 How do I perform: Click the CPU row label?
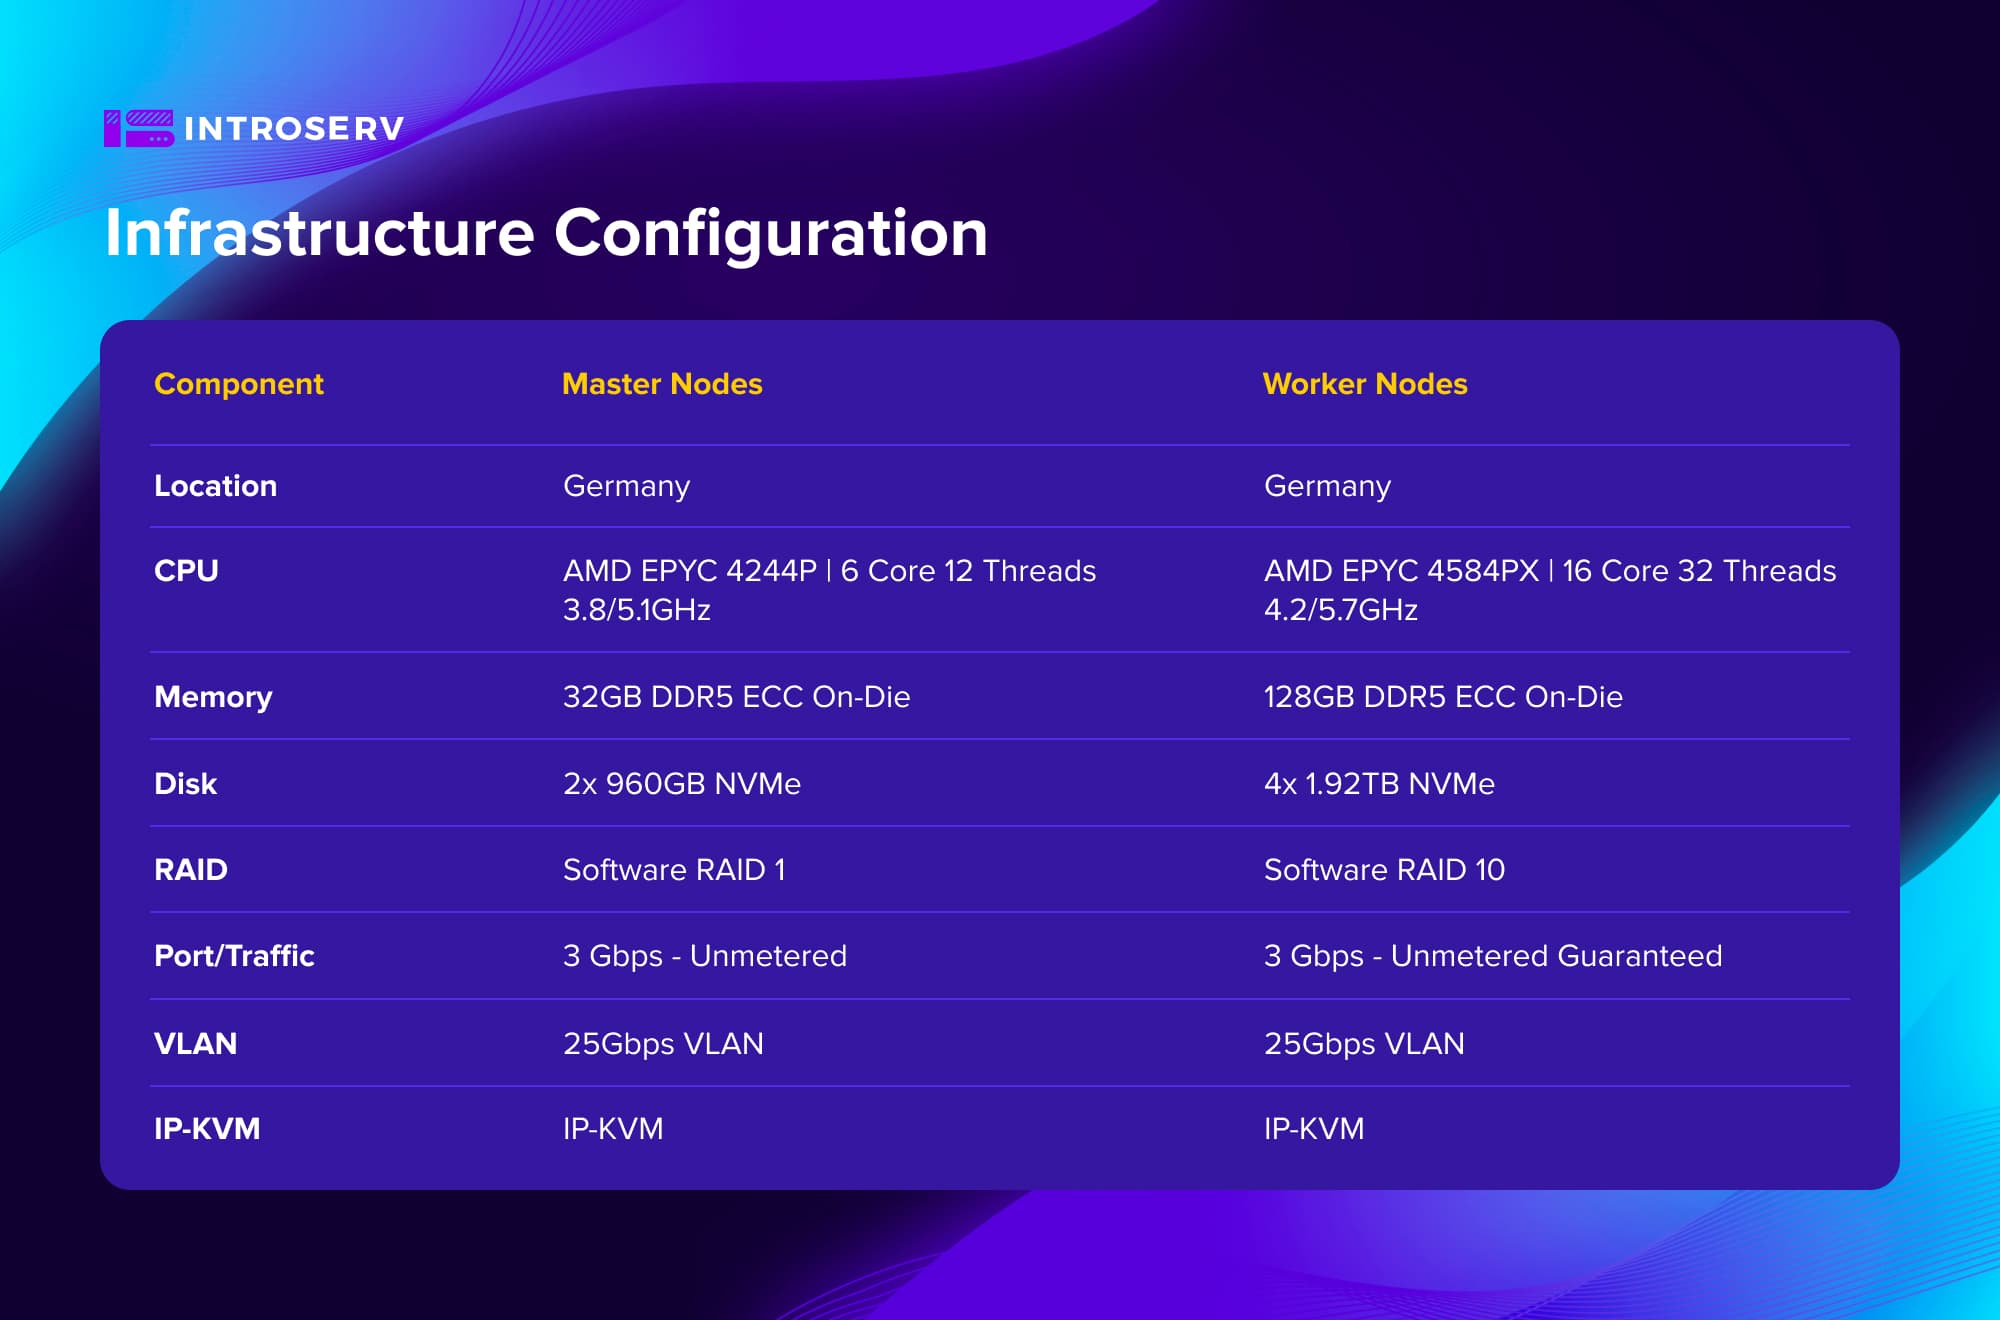pos(186,571)
